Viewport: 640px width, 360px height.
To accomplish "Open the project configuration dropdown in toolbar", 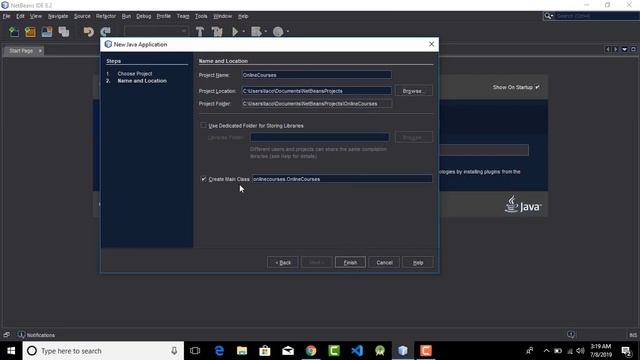I will 156,31.
